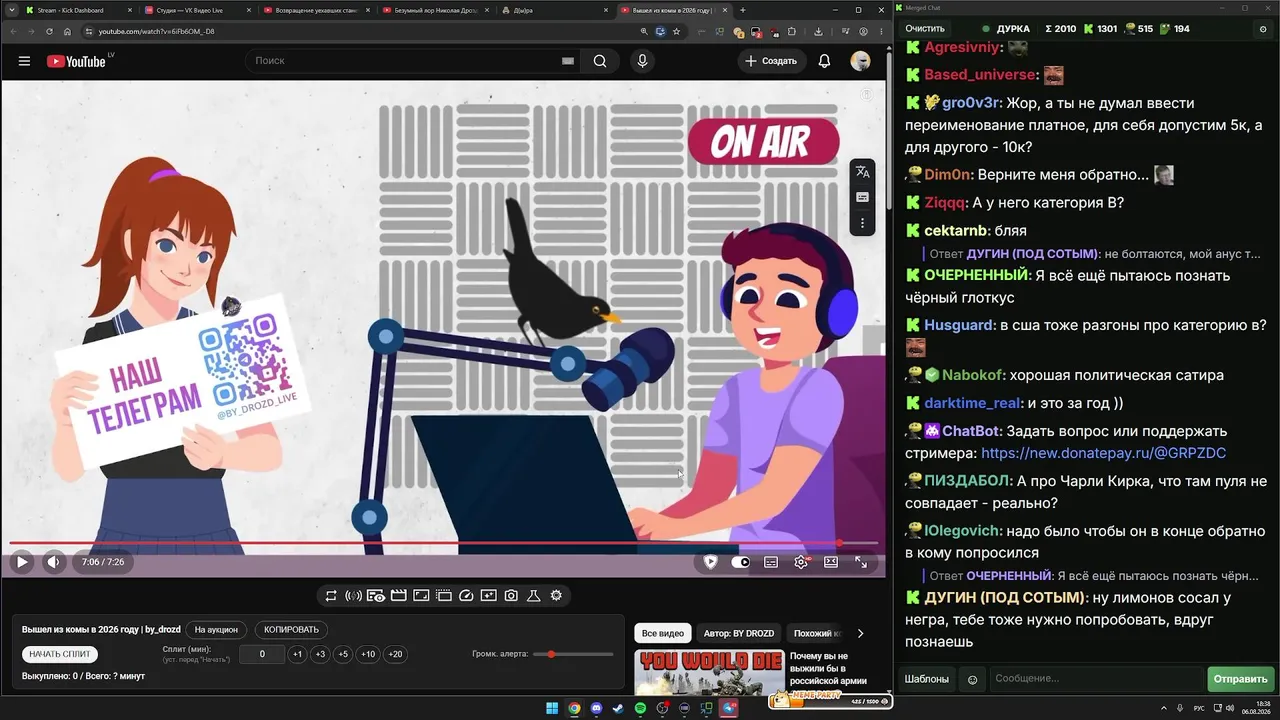1280x720 pixels.
Task: Click the YouTube search magnifier button
Action: coord(600,61)
